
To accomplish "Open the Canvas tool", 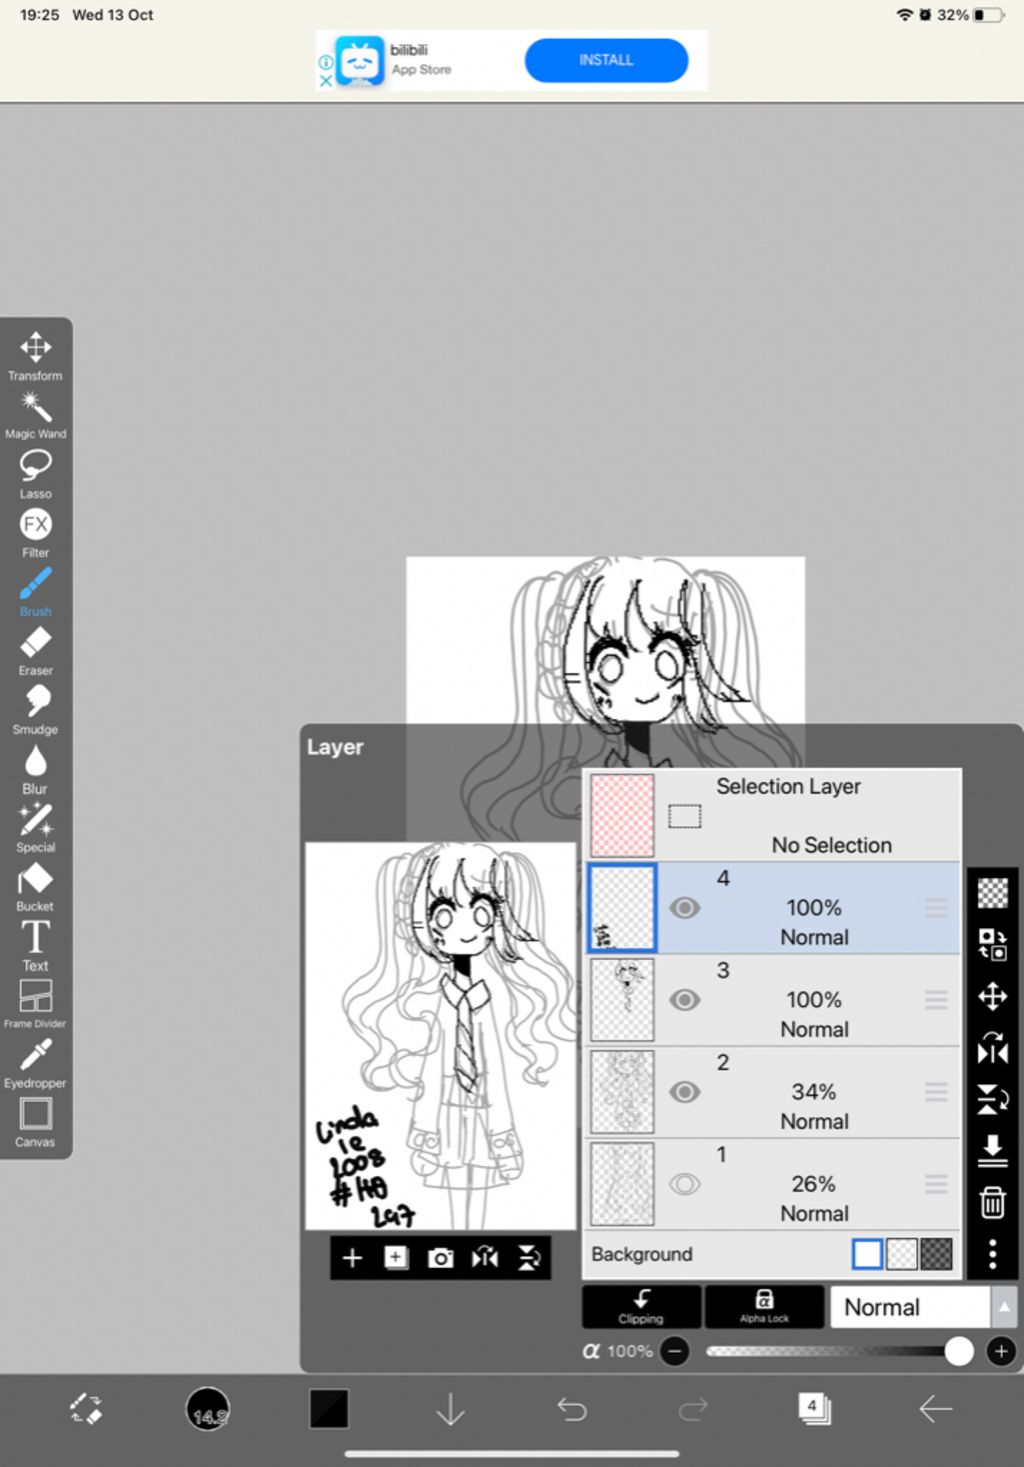I will [35, 1122].
